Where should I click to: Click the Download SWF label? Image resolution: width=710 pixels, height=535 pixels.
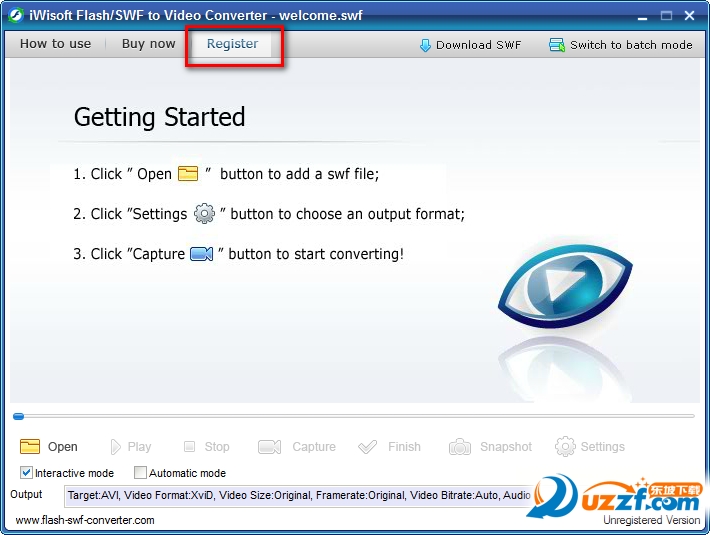coord(479,45)
